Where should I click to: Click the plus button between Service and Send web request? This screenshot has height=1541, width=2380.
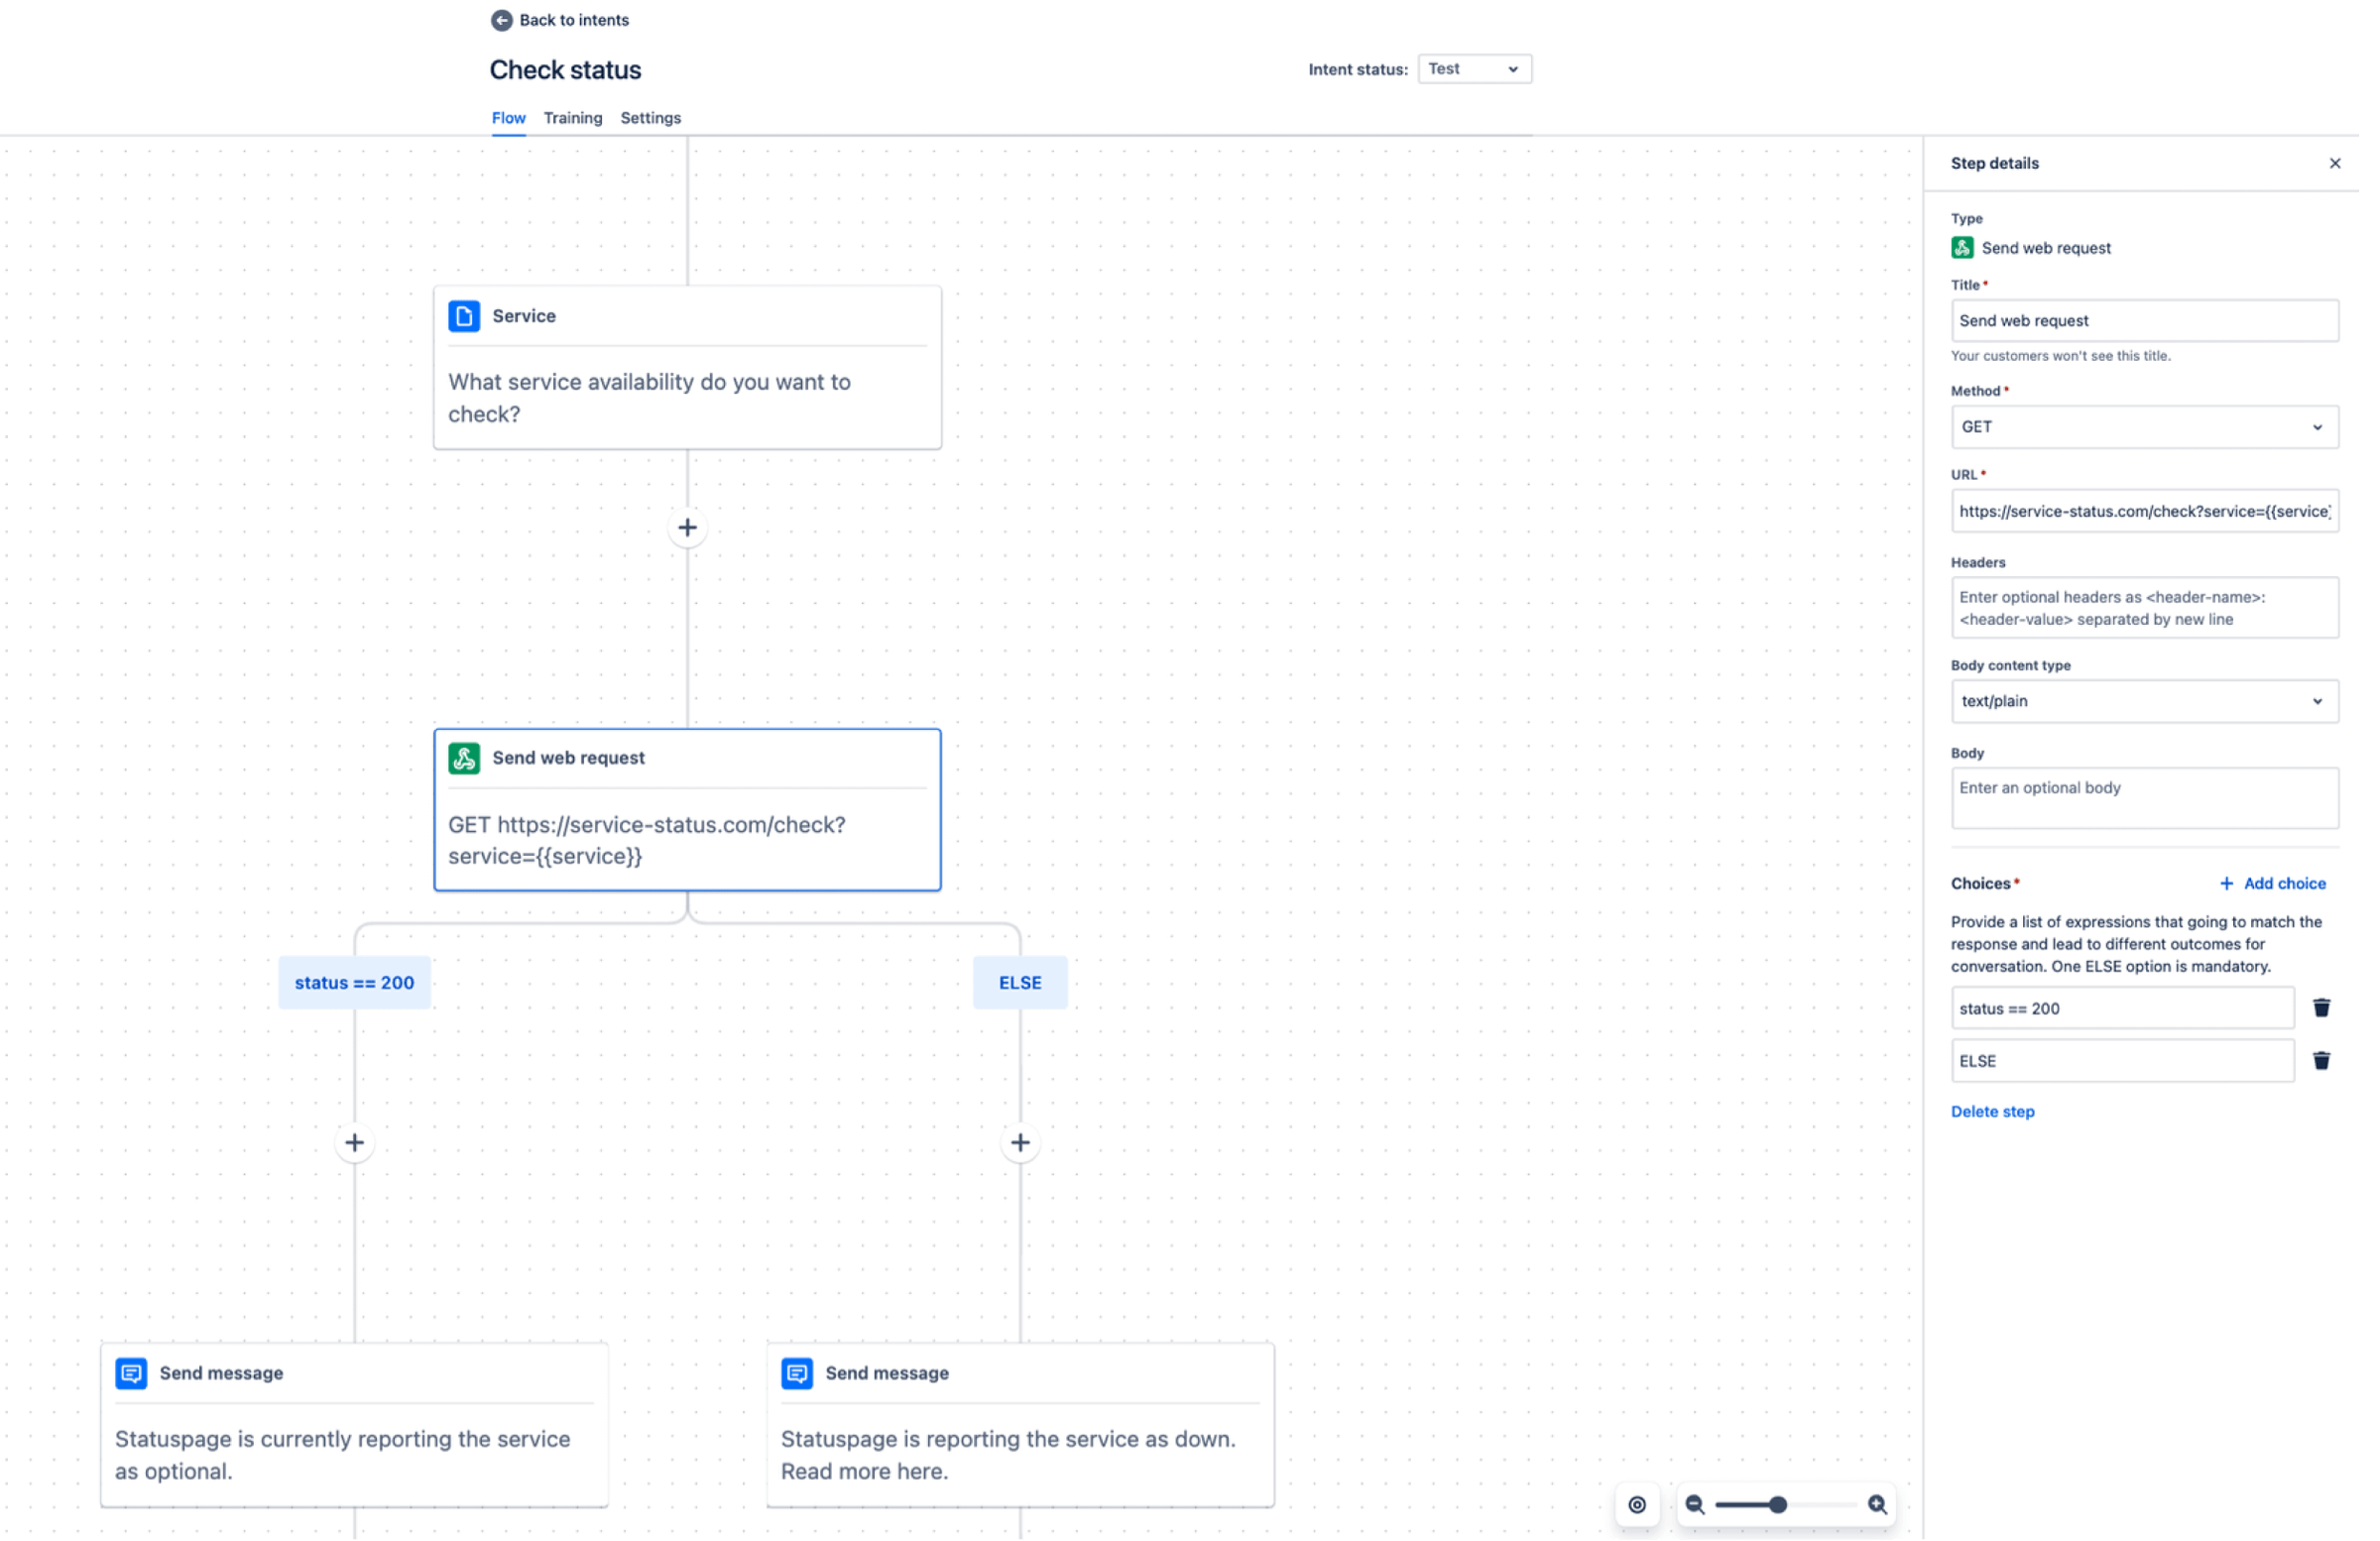click(687, 528)
